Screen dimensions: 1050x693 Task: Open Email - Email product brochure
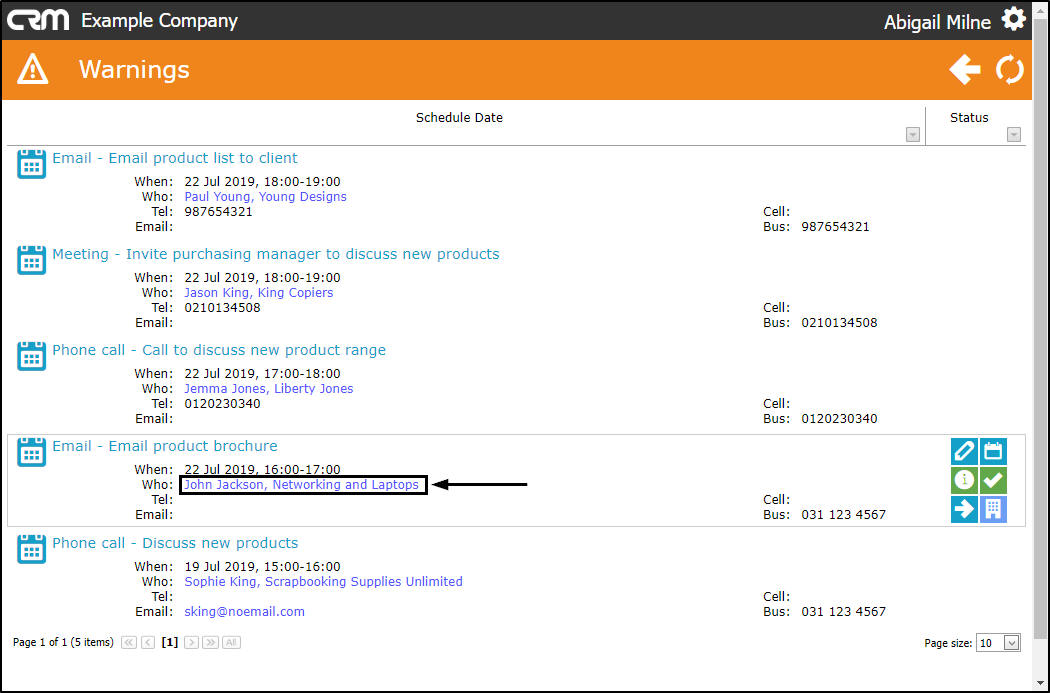click(x=165, y=446)
